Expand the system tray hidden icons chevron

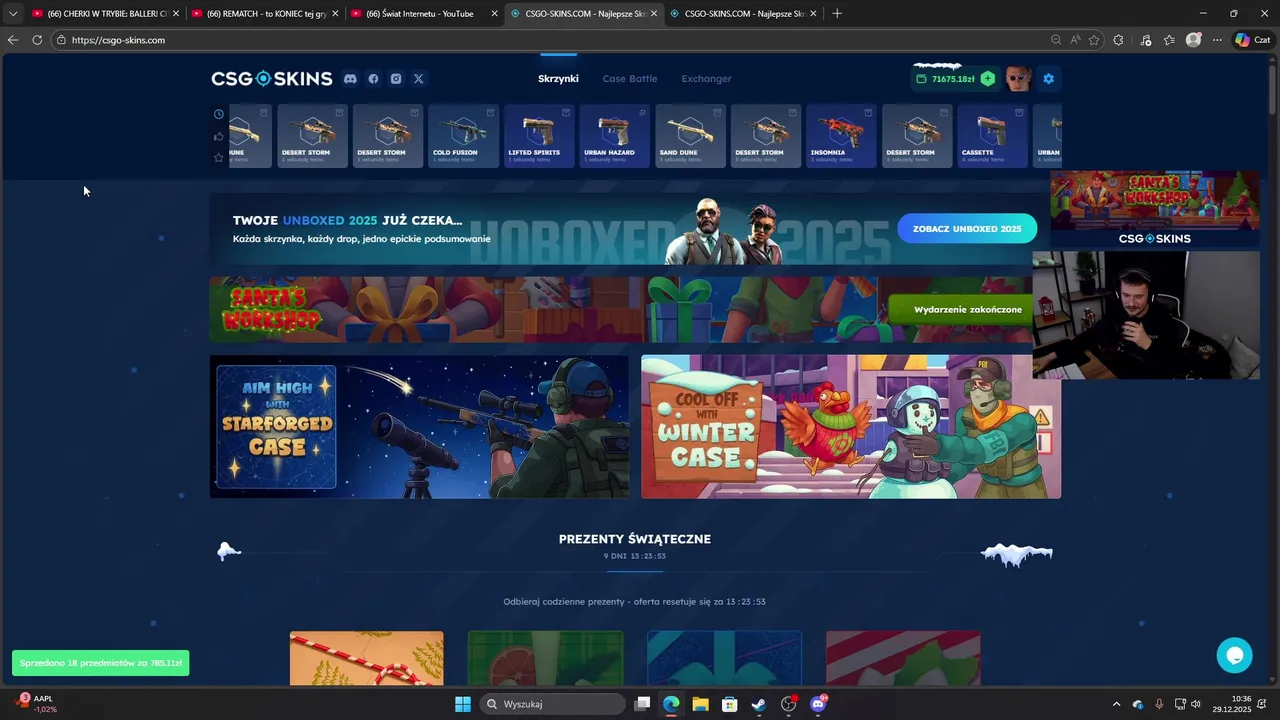tap(1117, 704)
